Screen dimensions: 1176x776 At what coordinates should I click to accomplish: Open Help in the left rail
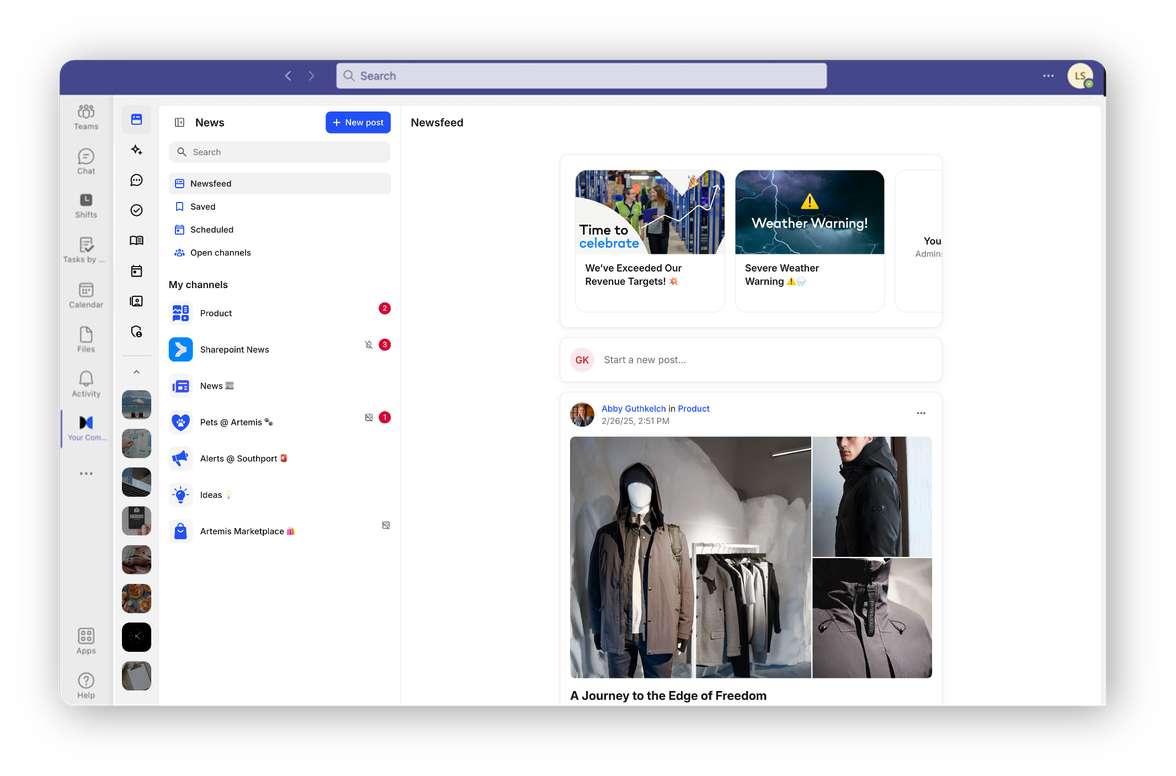pyautogui.click(x=86, y=685)
